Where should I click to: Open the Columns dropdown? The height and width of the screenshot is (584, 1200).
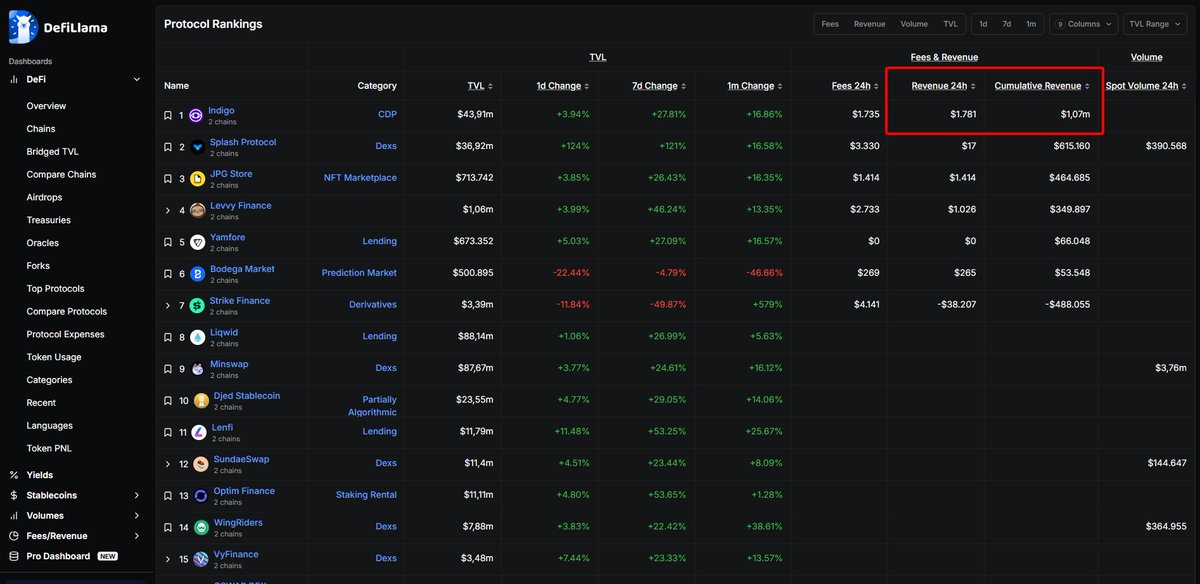tap(1084, 24)
